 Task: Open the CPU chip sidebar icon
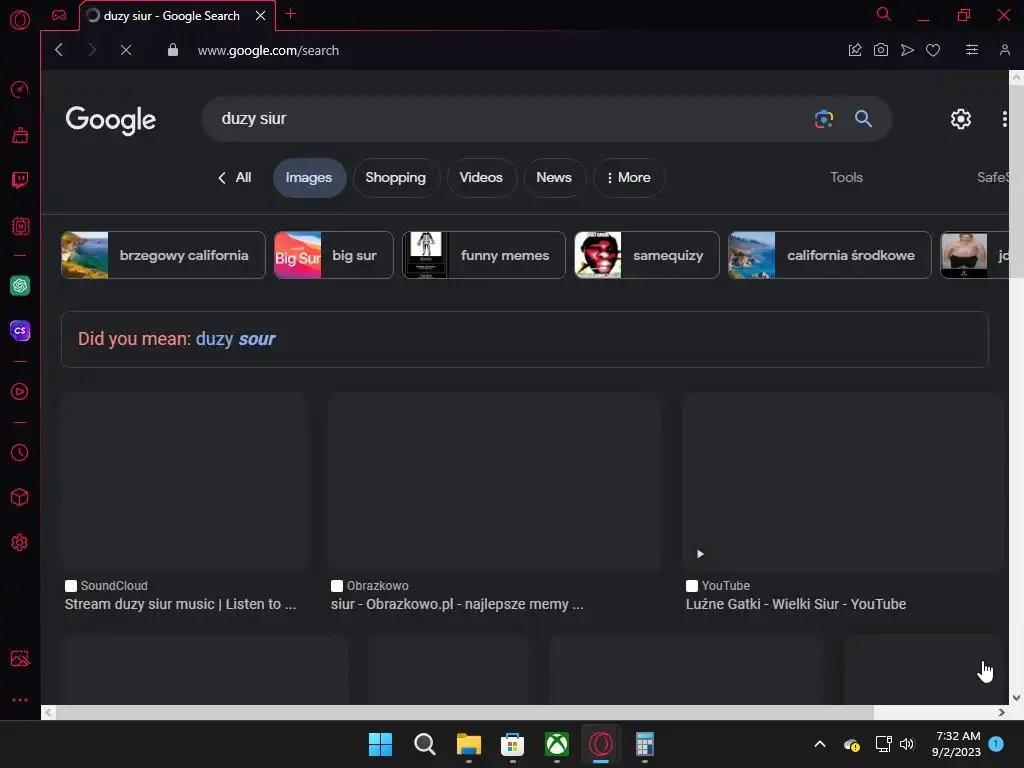(x=20, y=226)
